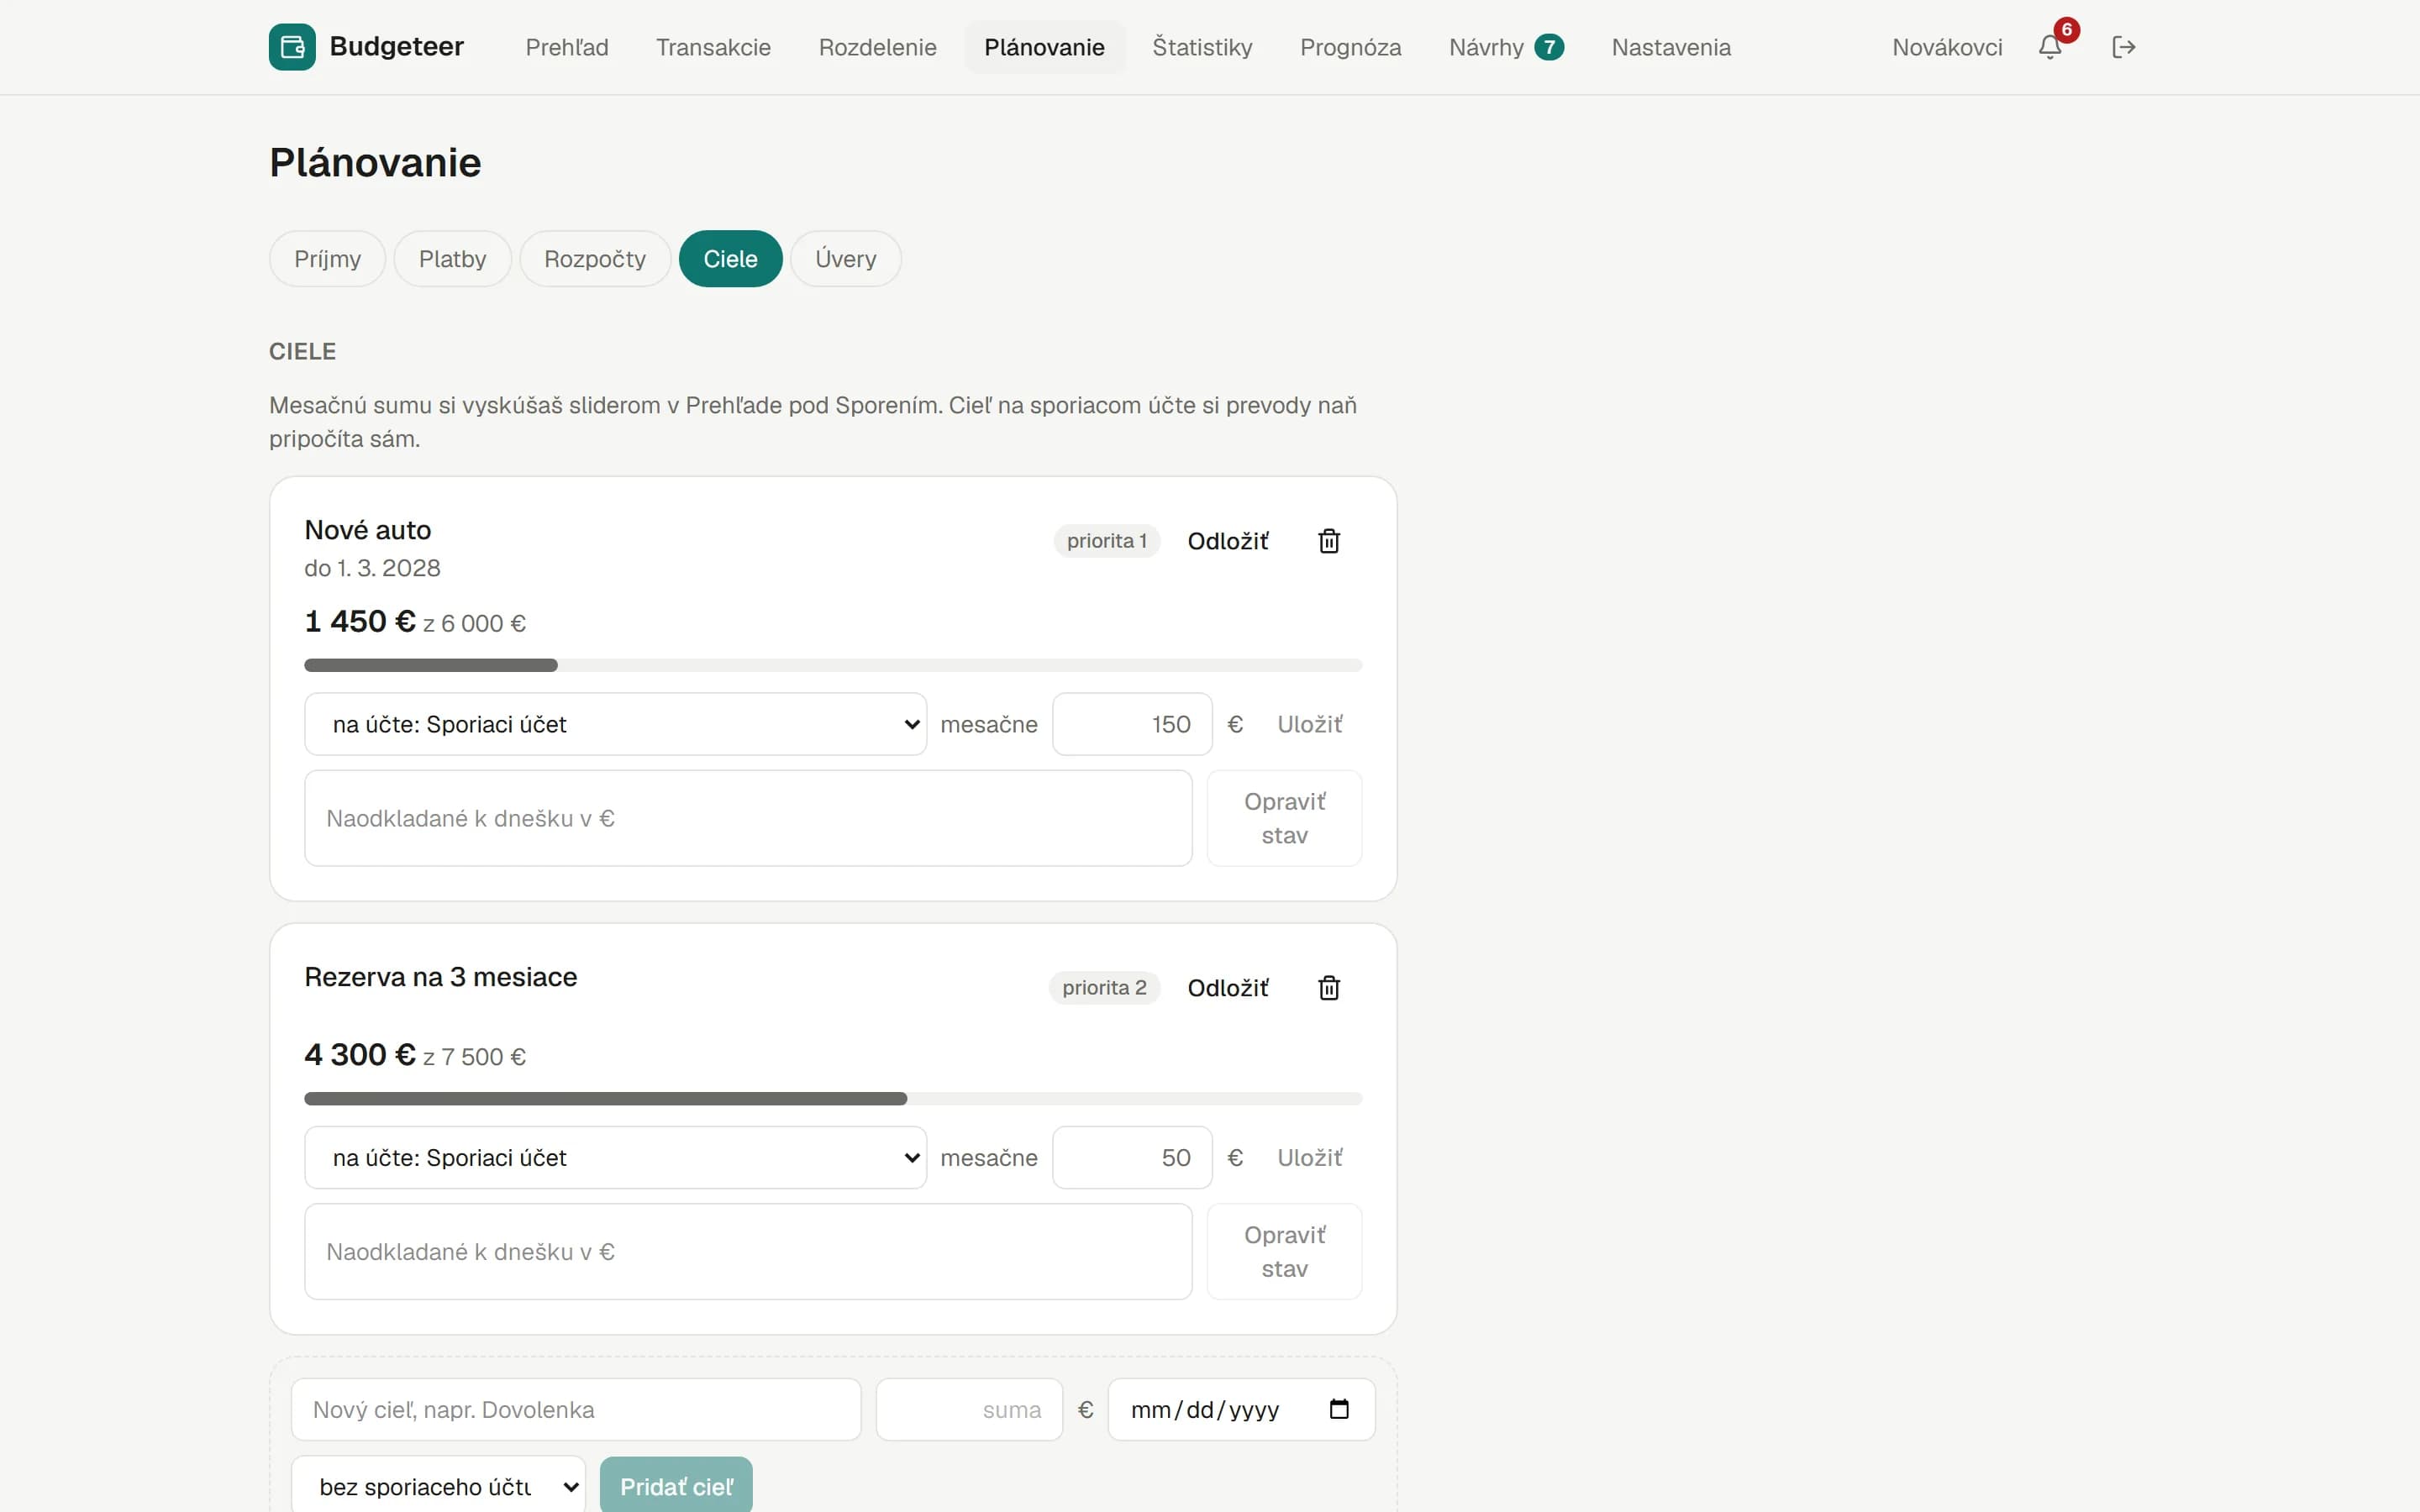Open Prehľad in top navigation

(x=567, y=47)
